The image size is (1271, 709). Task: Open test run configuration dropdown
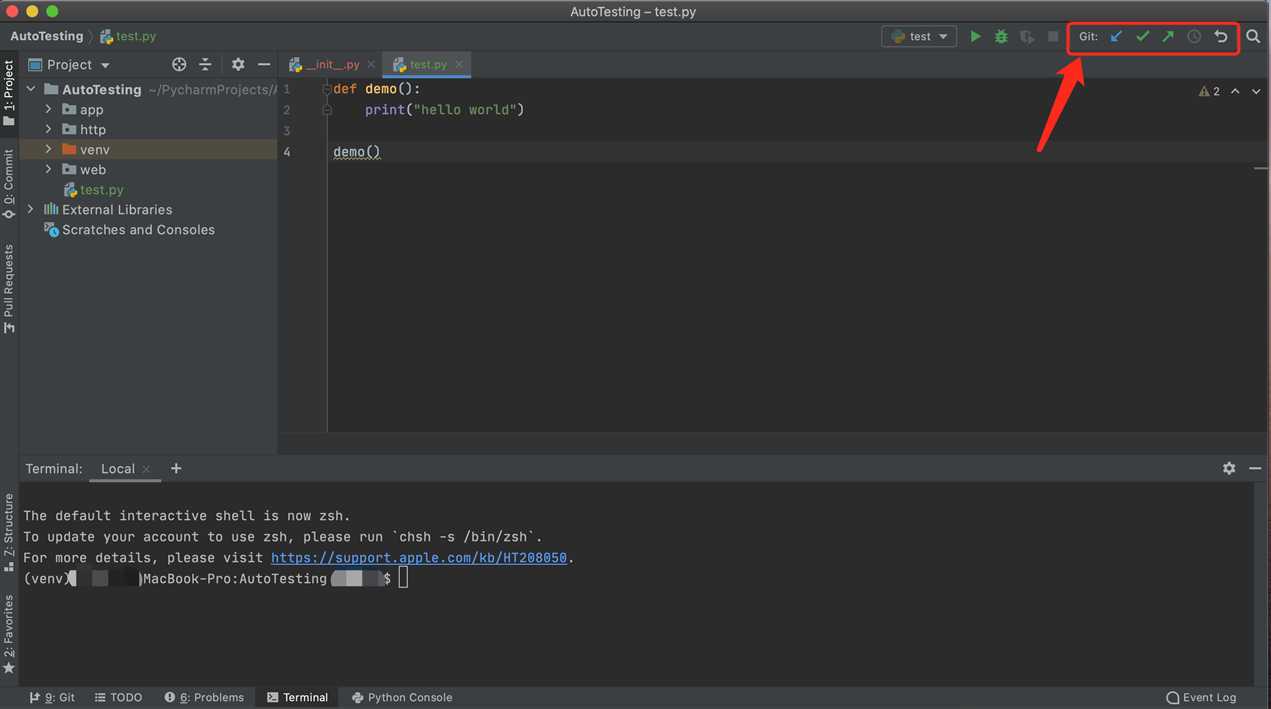(x=919, y=36)
